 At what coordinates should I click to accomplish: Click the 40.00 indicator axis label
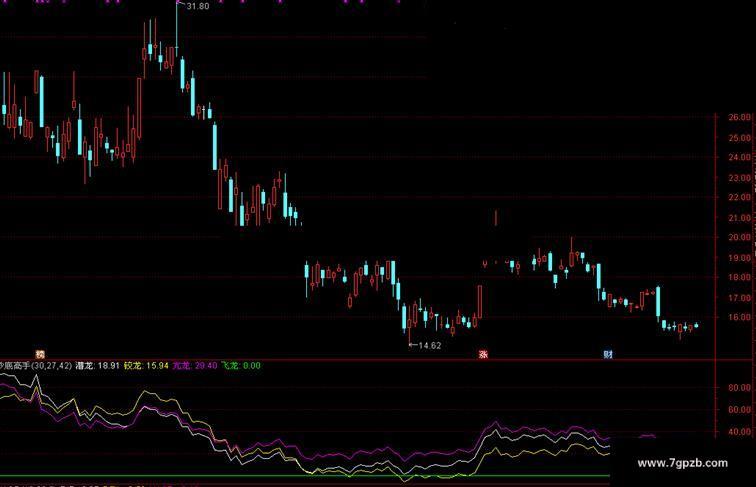(x=740, y=432)
